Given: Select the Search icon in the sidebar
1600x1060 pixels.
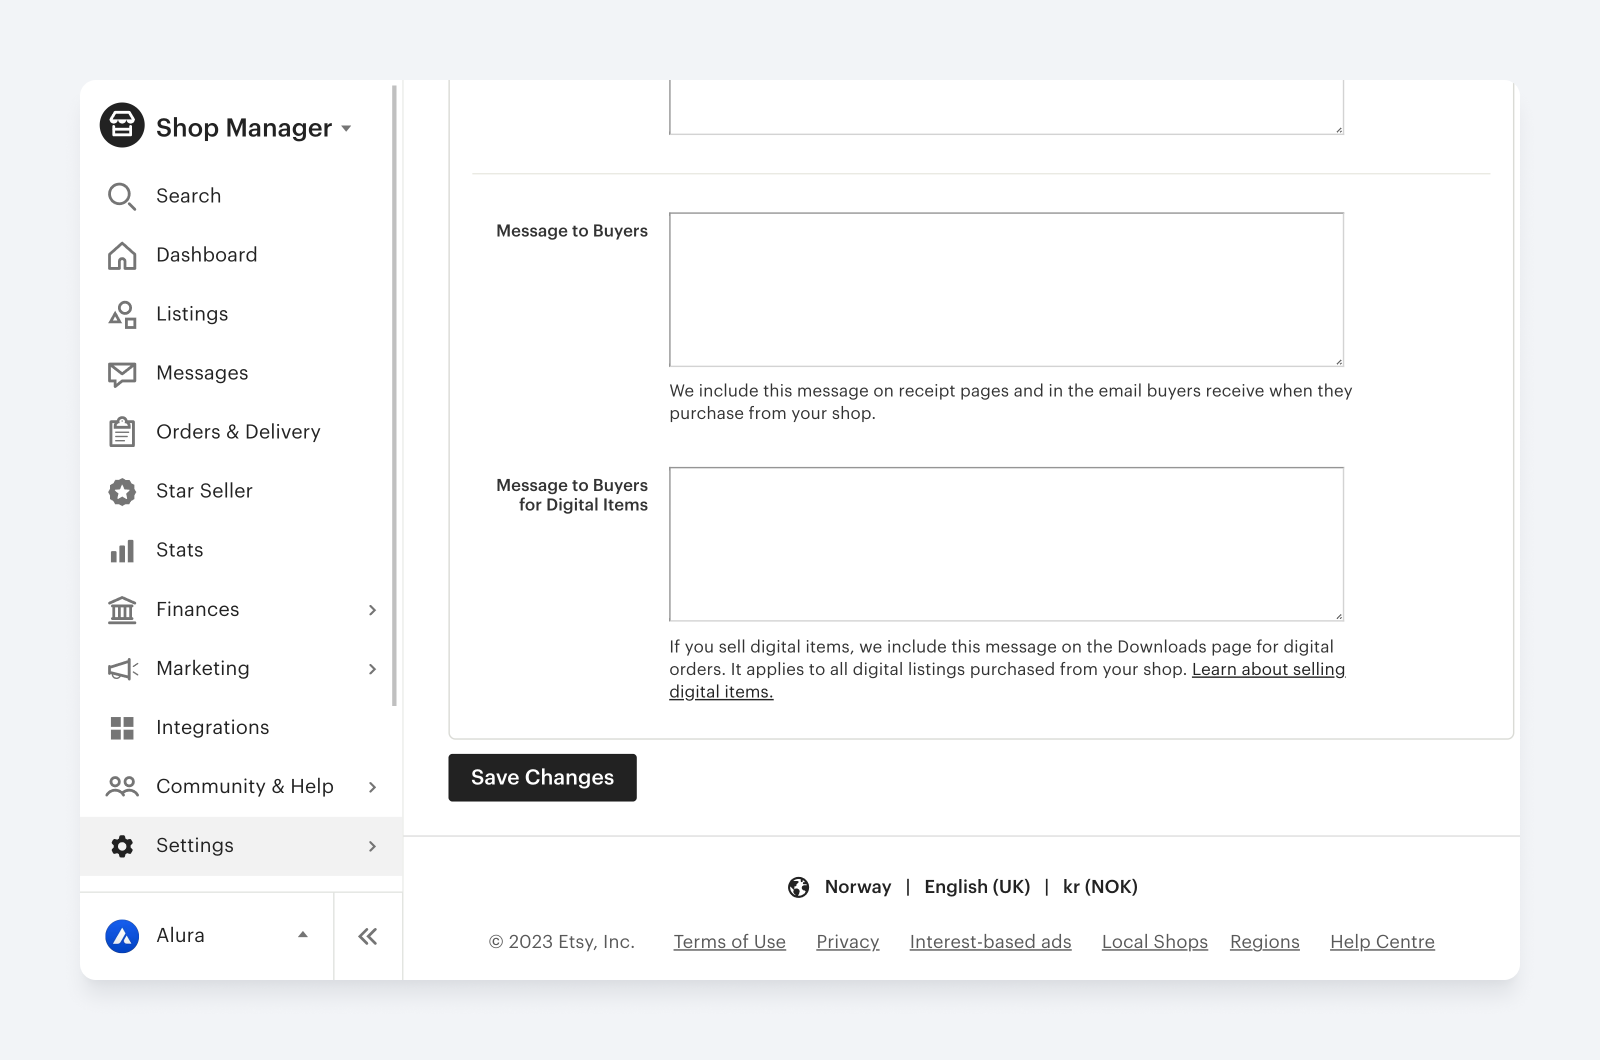Looking at the screenshot, I should click(x=121, y=196).
